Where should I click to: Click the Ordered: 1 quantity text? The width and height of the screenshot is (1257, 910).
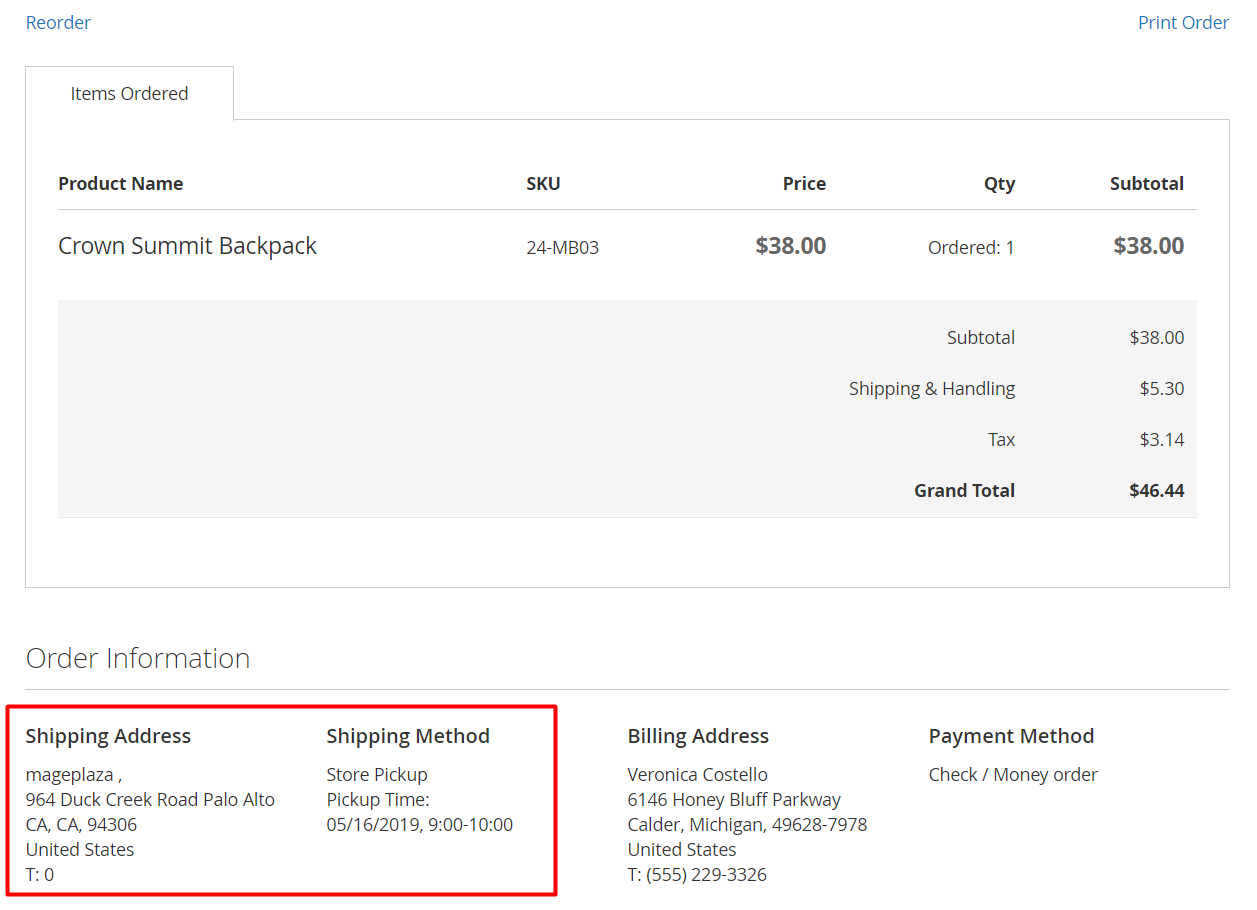(970, 247)
